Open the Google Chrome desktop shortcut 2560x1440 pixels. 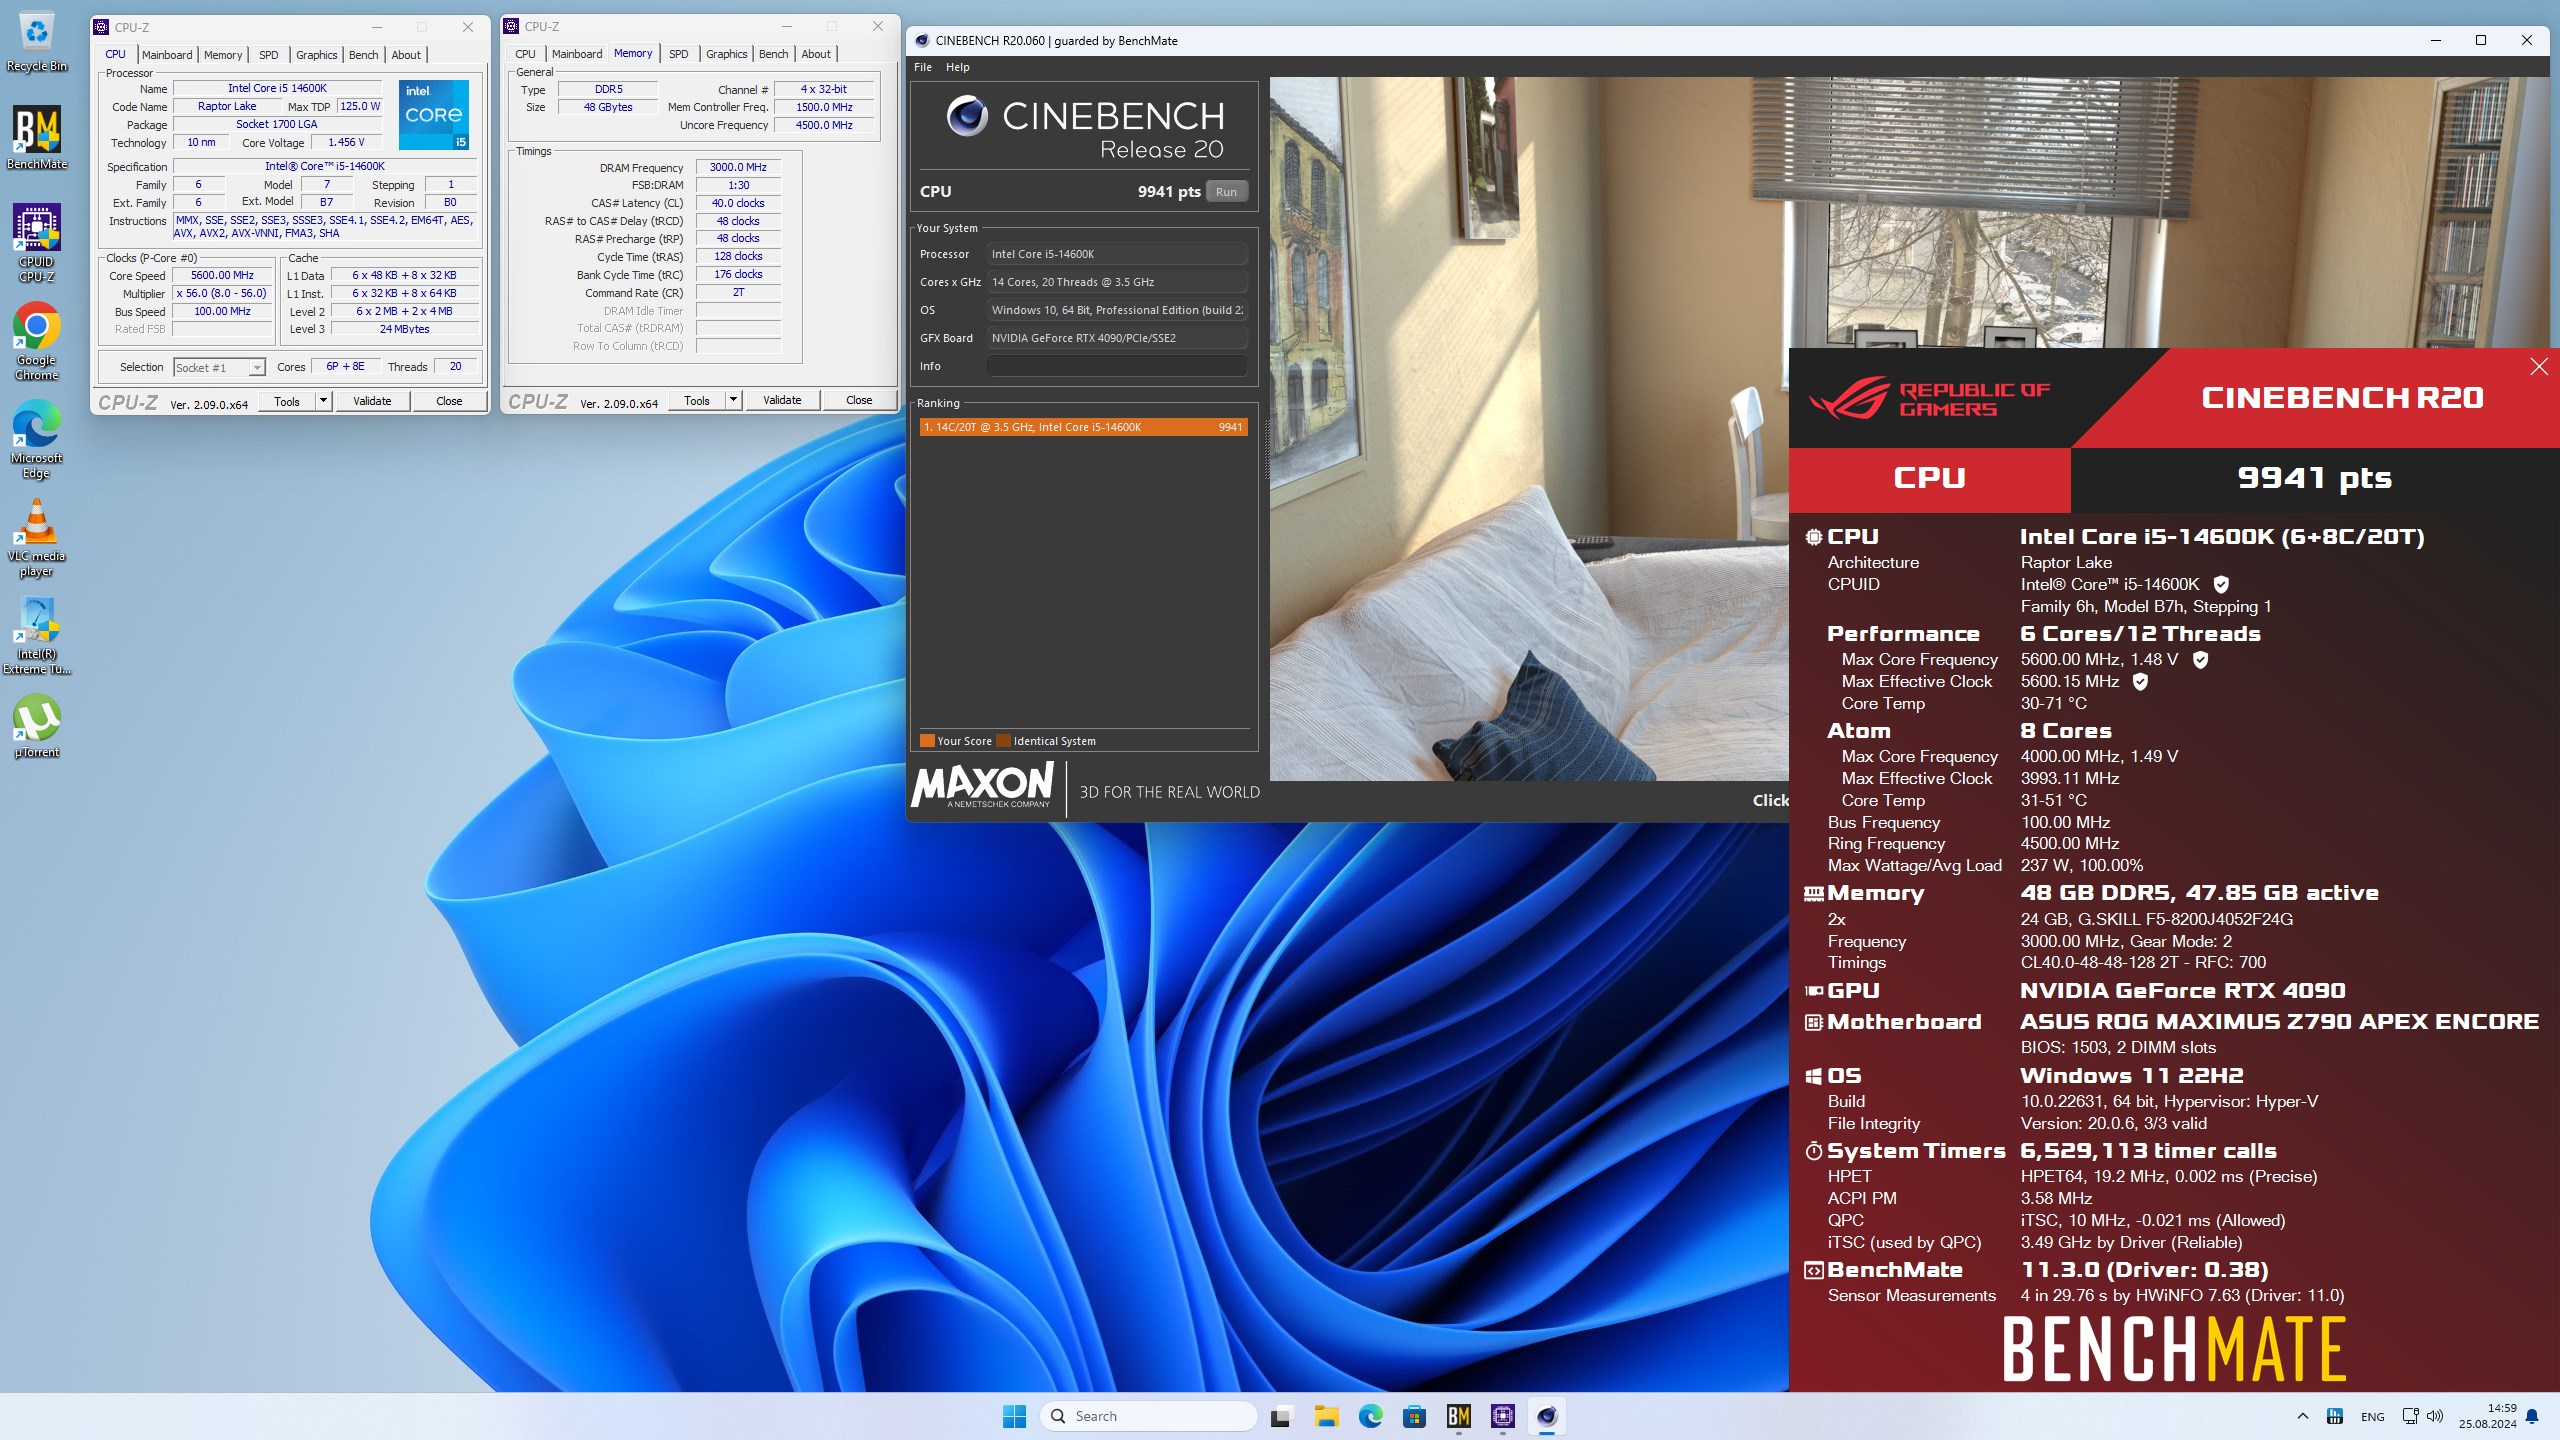tap(37, 341)
